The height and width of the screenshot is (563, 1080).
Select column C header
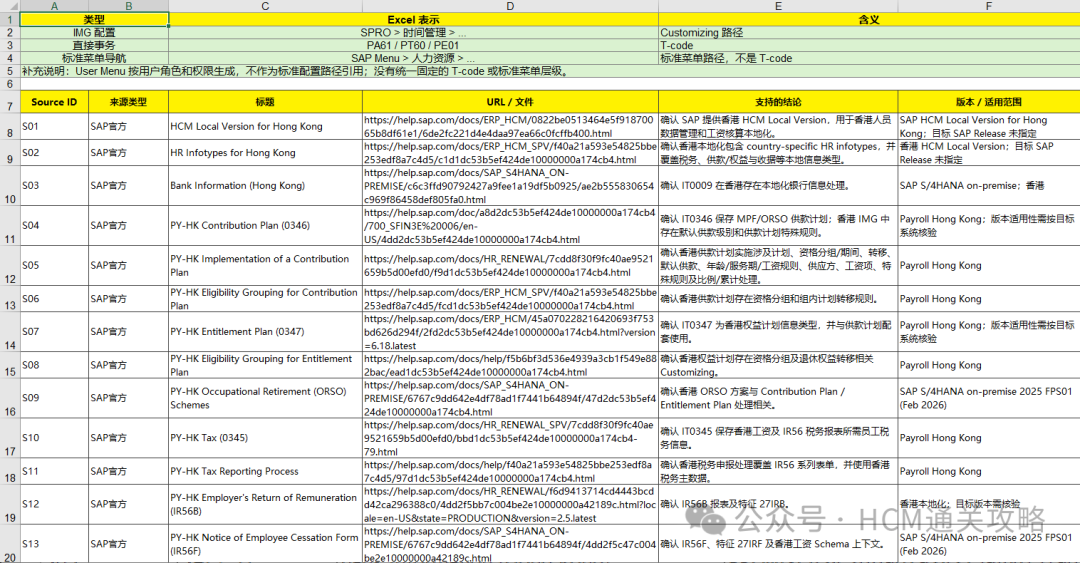pyautogui.click(x=265, y=6)
